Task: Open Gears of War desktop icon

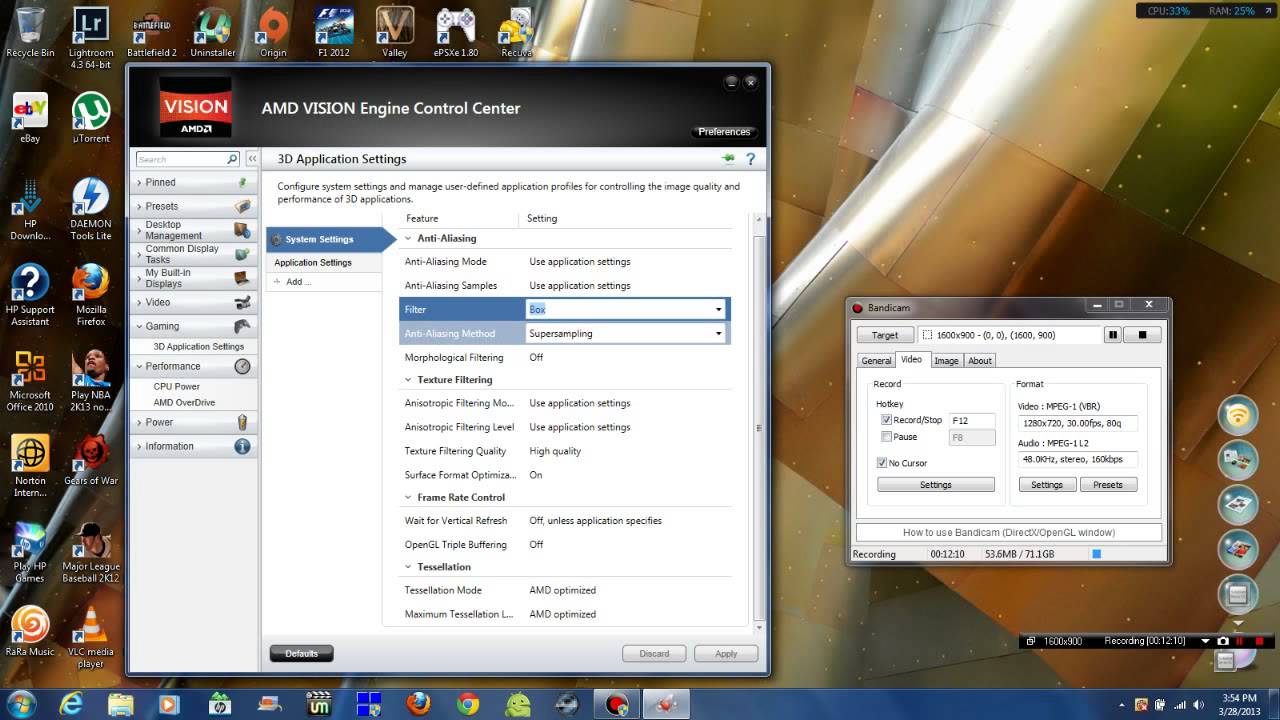Action: [91, 460]
